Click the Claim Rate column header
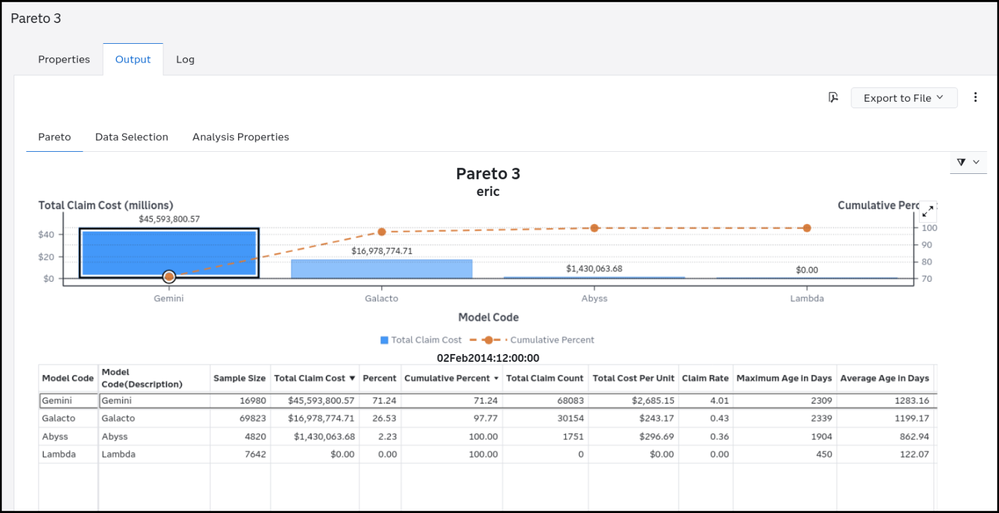 point(705,378)
